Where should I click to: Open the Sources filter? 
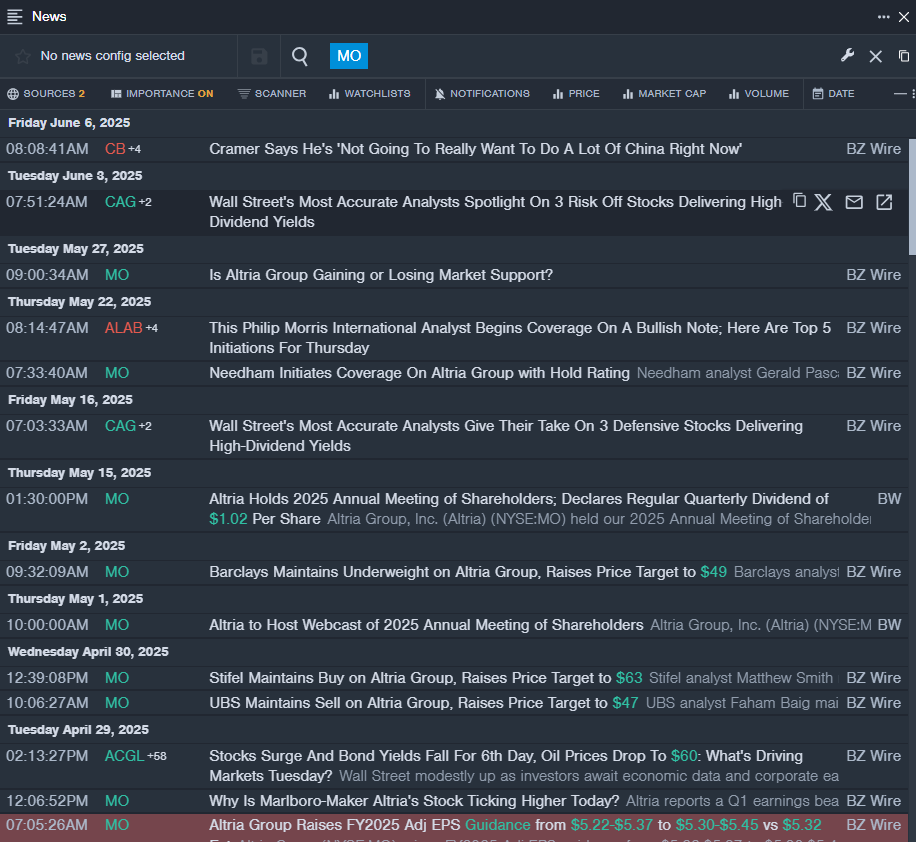coord(46,93)
